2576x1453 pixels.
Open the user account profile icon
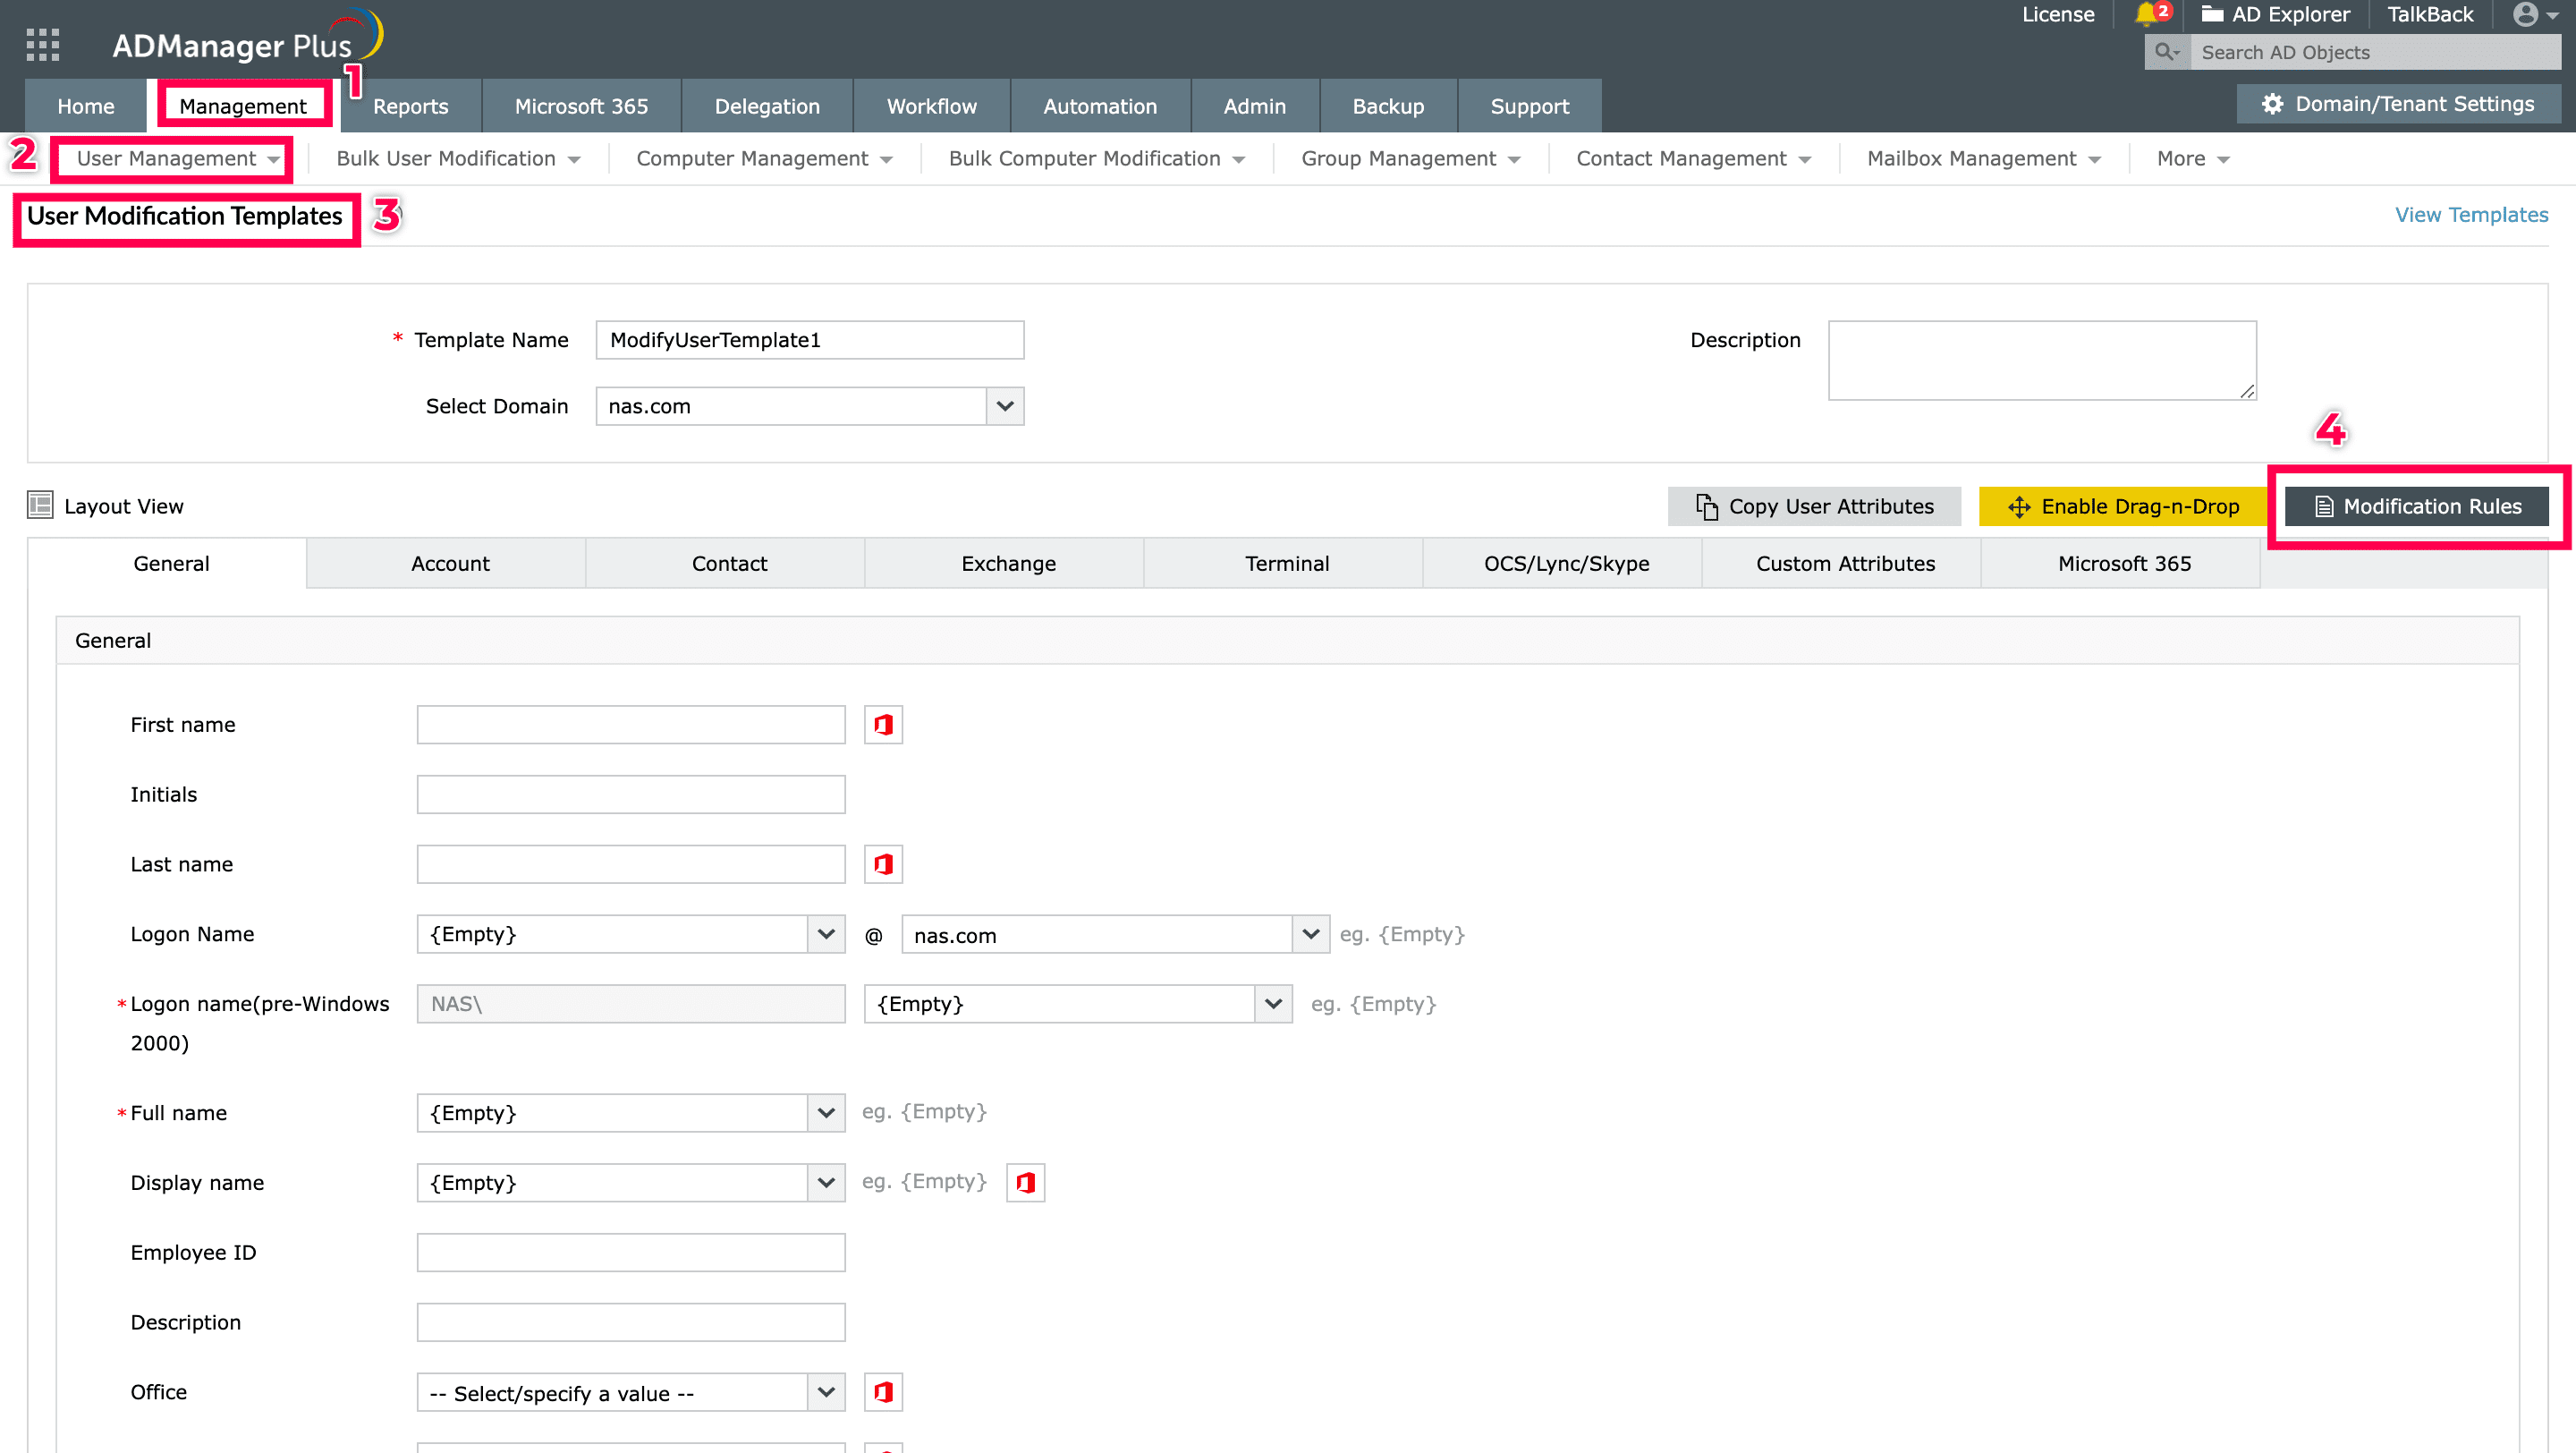pos(2526,14)
